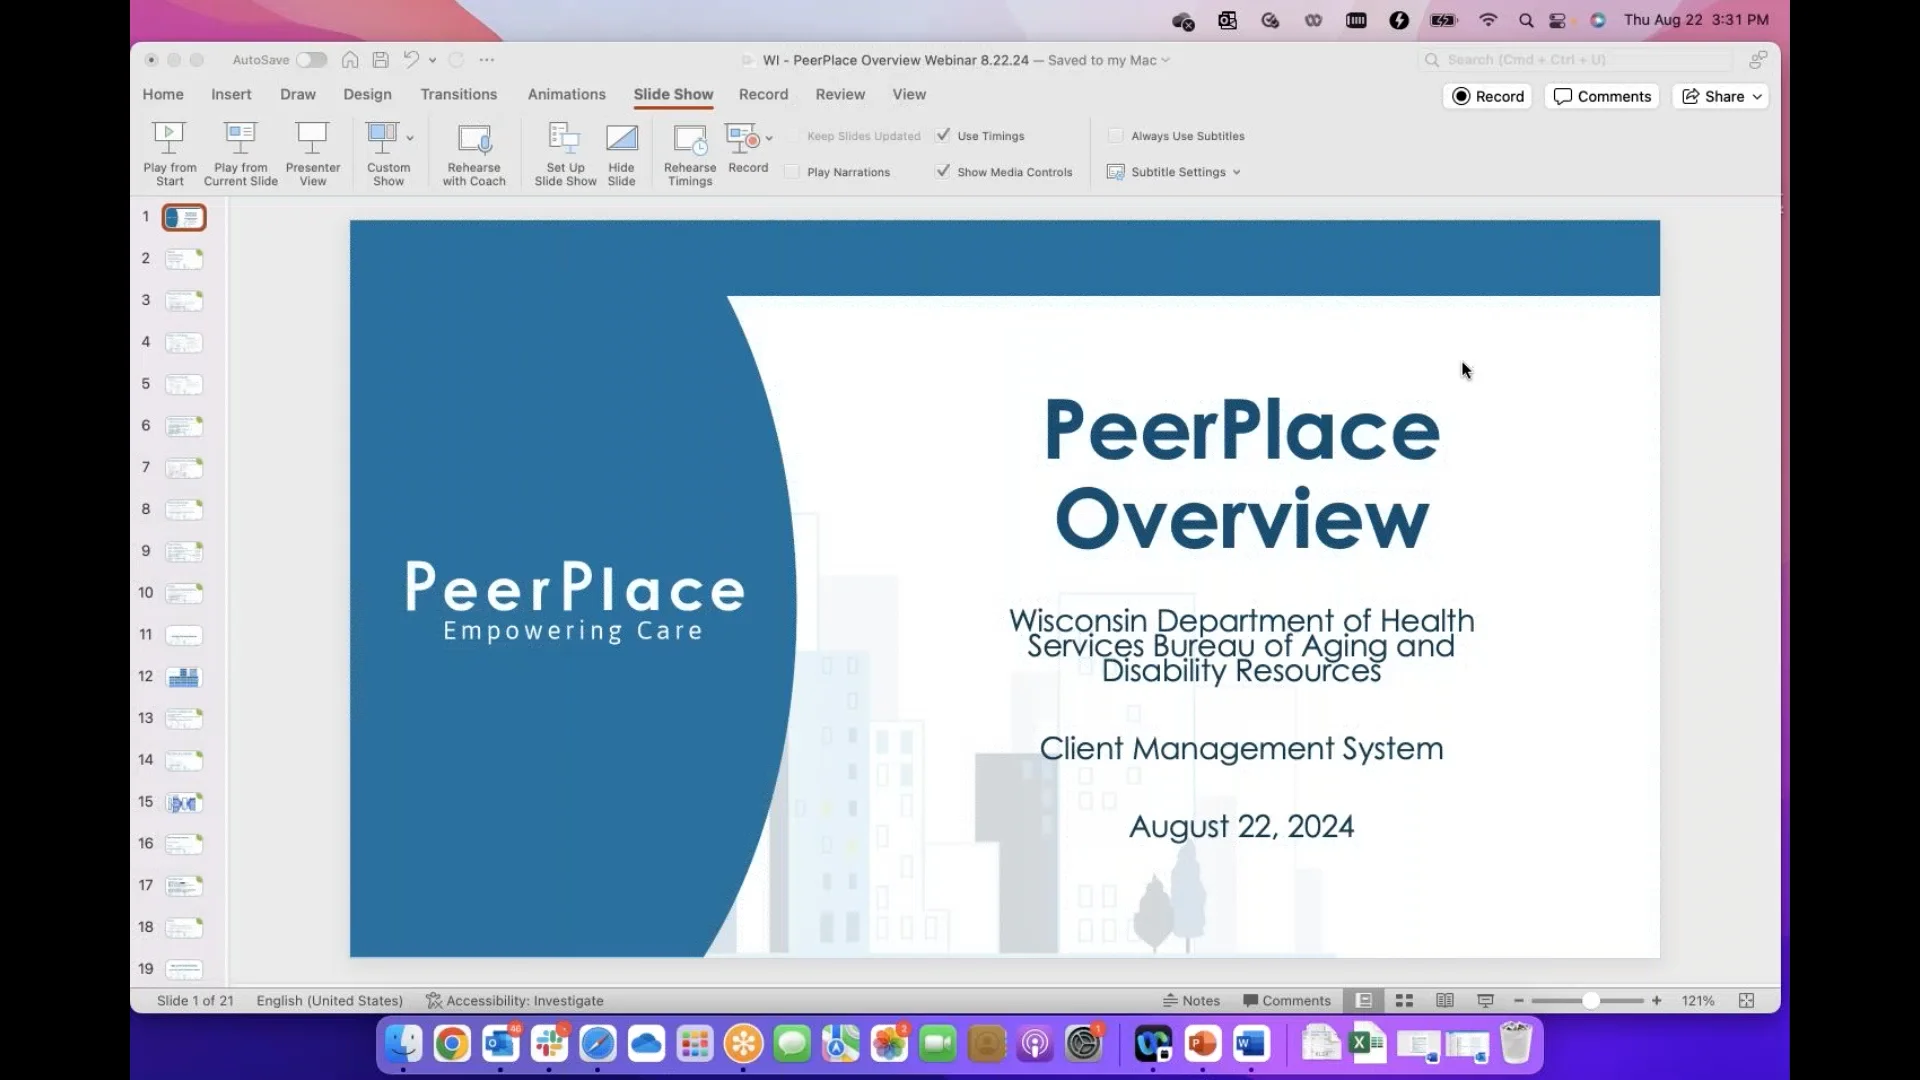Open PowerPoint from the Dock
The width and height of the screenshot is (1920, 1080).
[1201, 1043]
